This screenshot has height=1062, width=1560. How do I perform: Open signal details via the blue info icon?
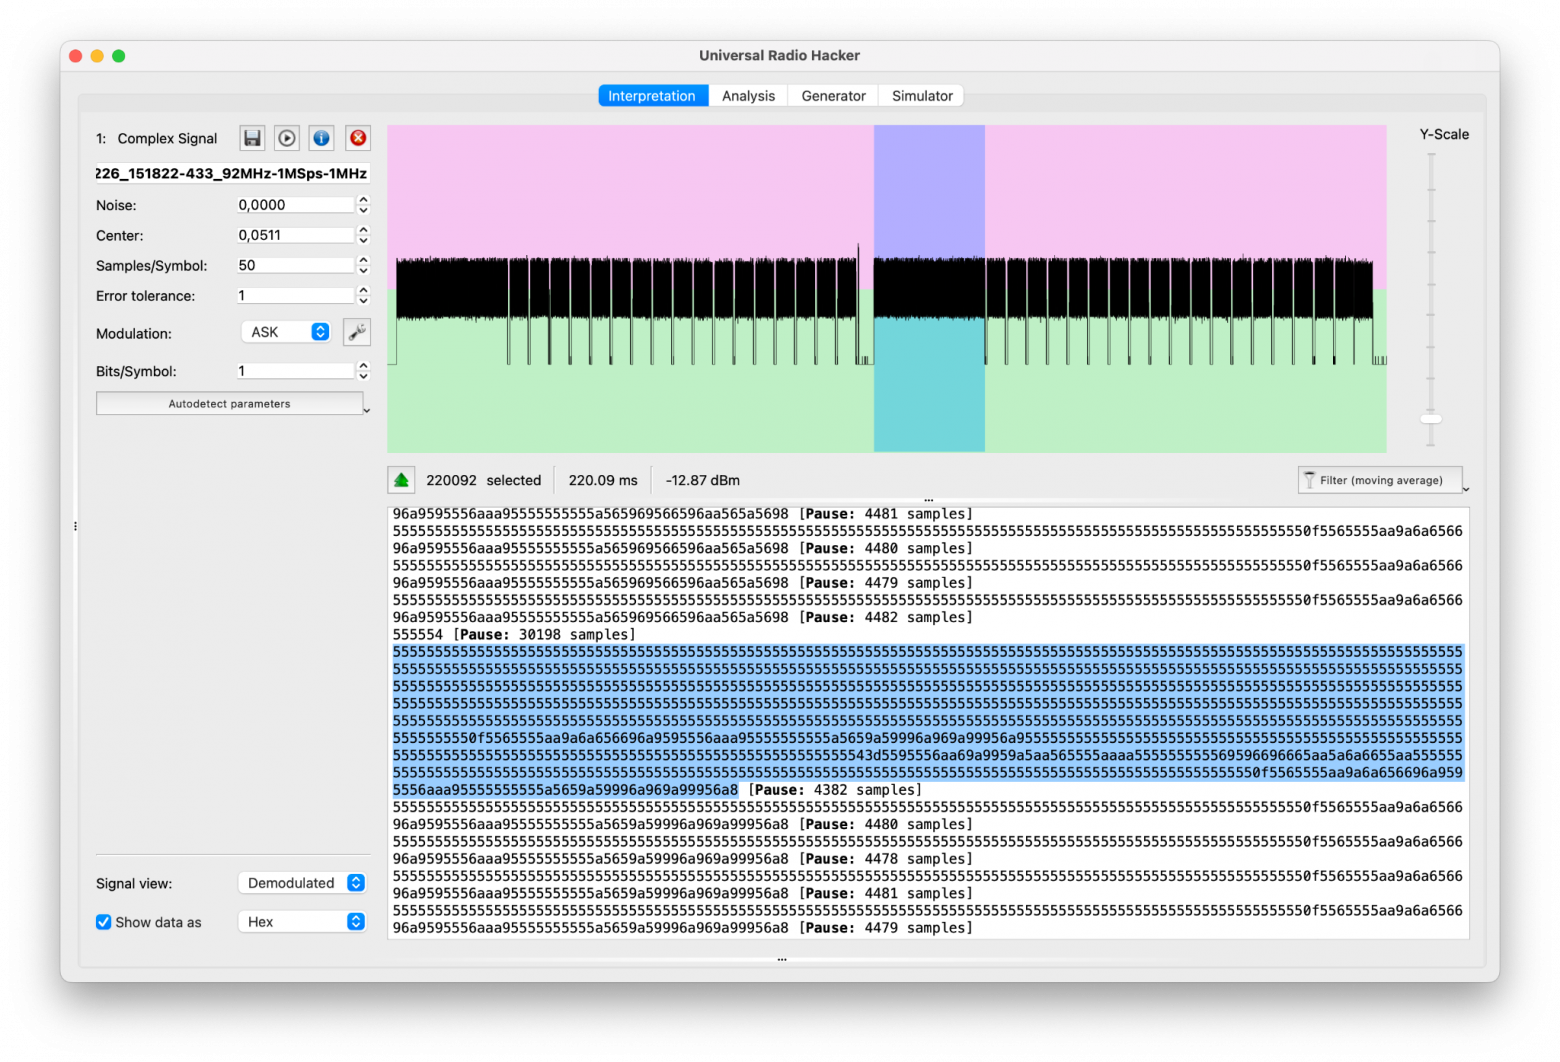click(321, 138)
